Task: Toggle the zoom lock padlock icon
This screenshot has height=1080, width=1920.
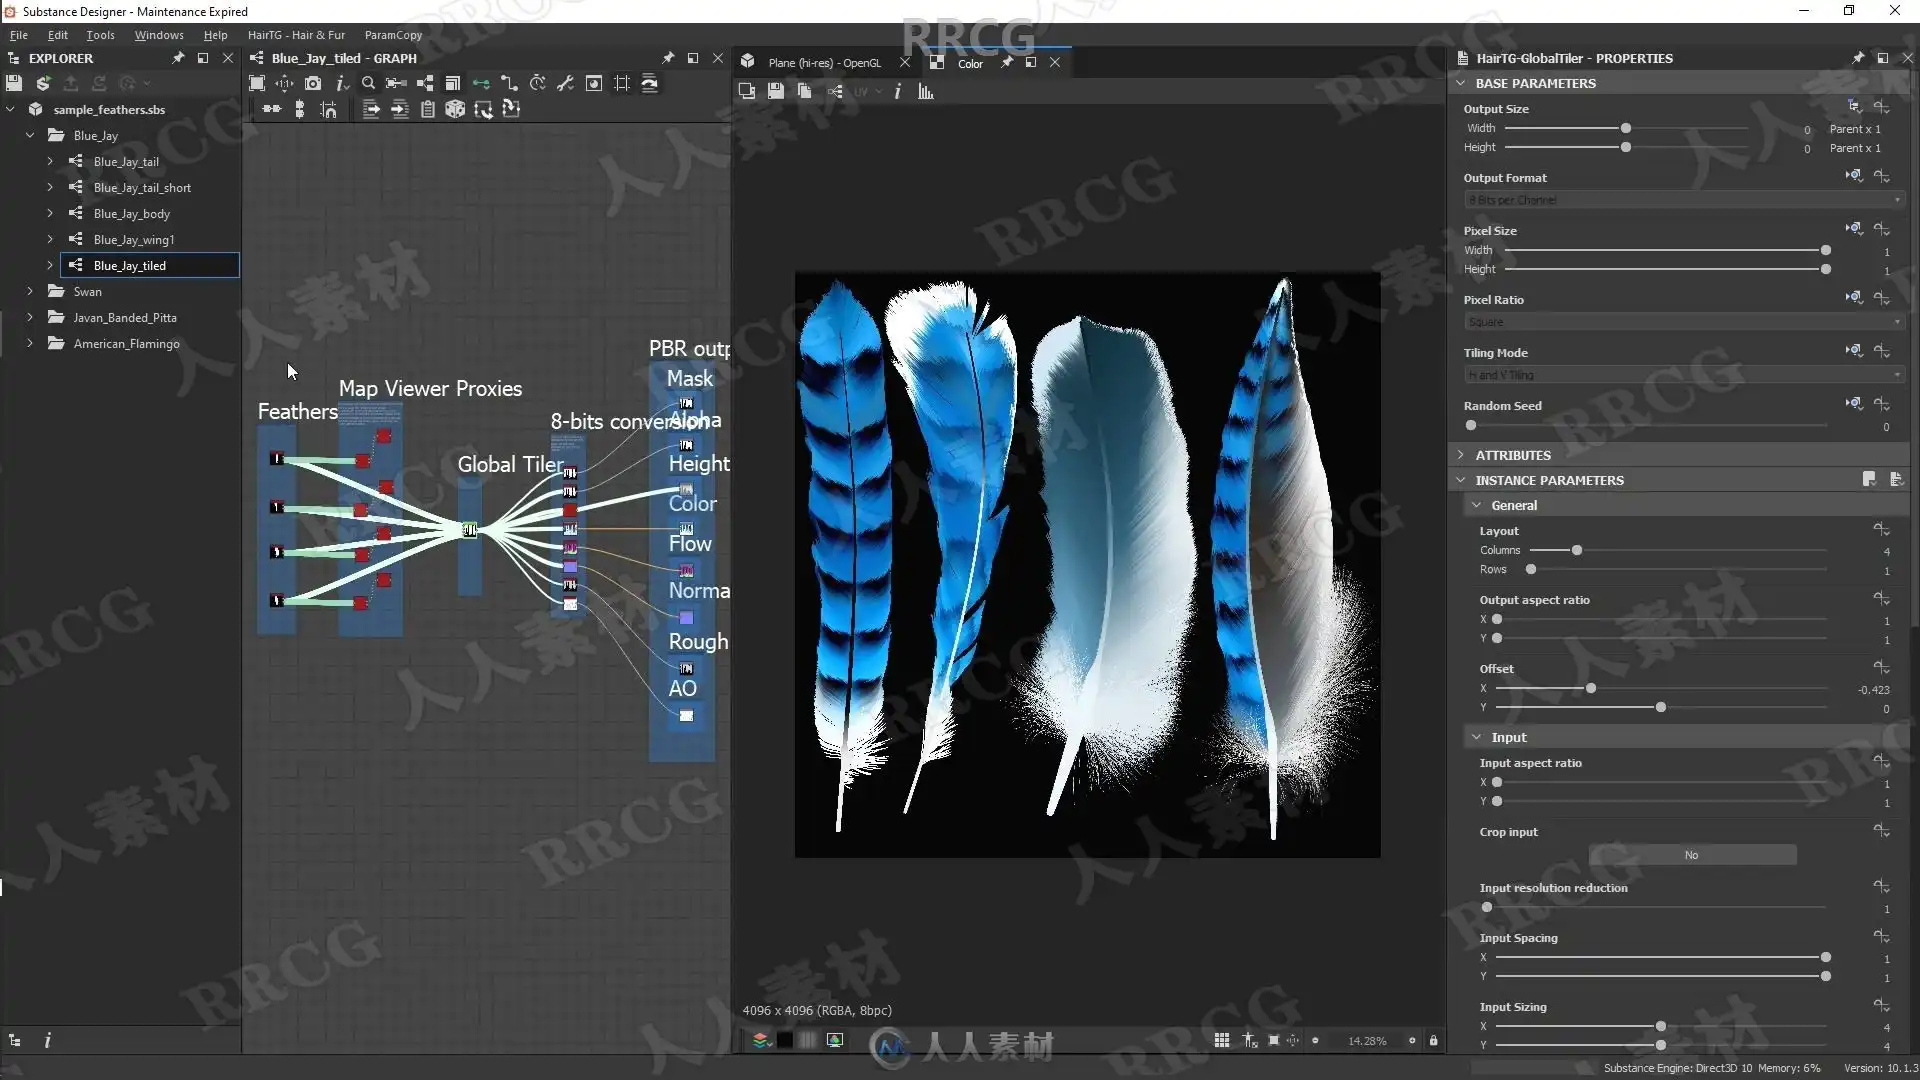Action: (x=1433, y=1041)
